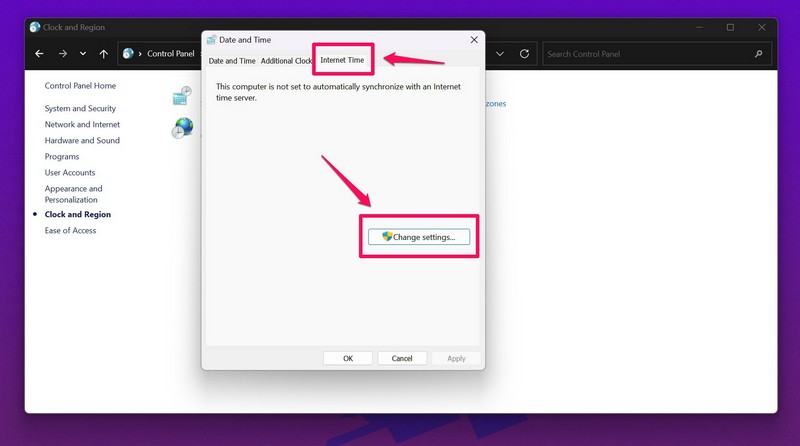Open Ease of Access category
Screen dimensions: 800x446
(70, 231)
